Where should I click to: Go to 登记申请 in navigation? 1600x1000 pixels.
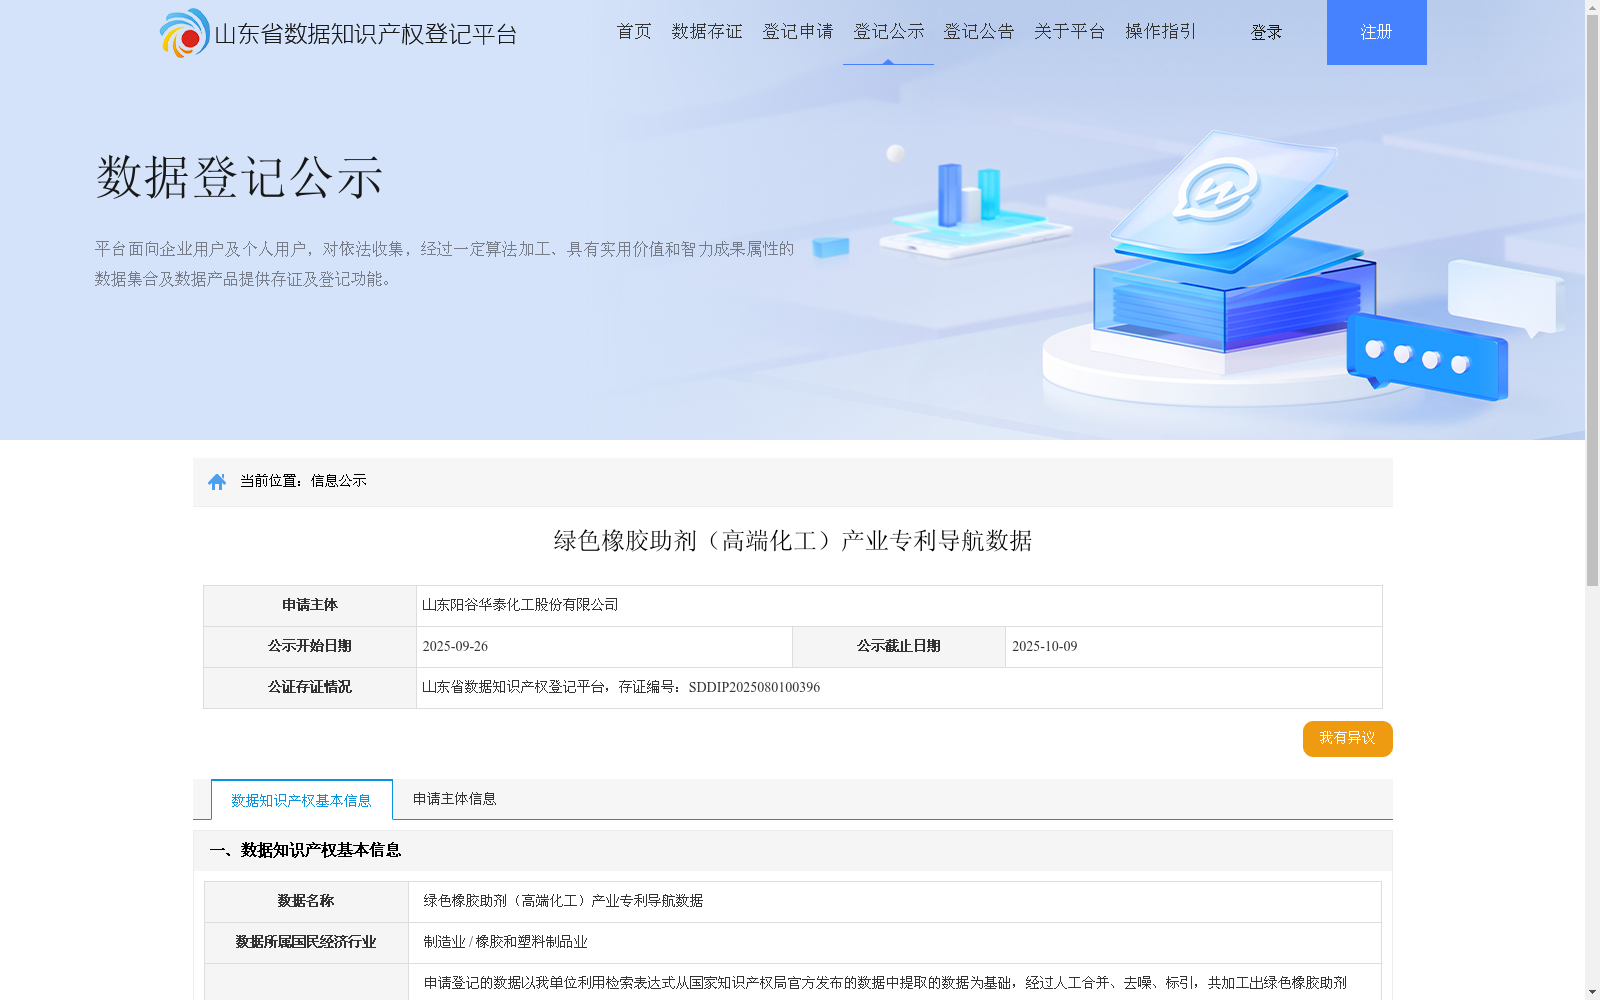798,32
